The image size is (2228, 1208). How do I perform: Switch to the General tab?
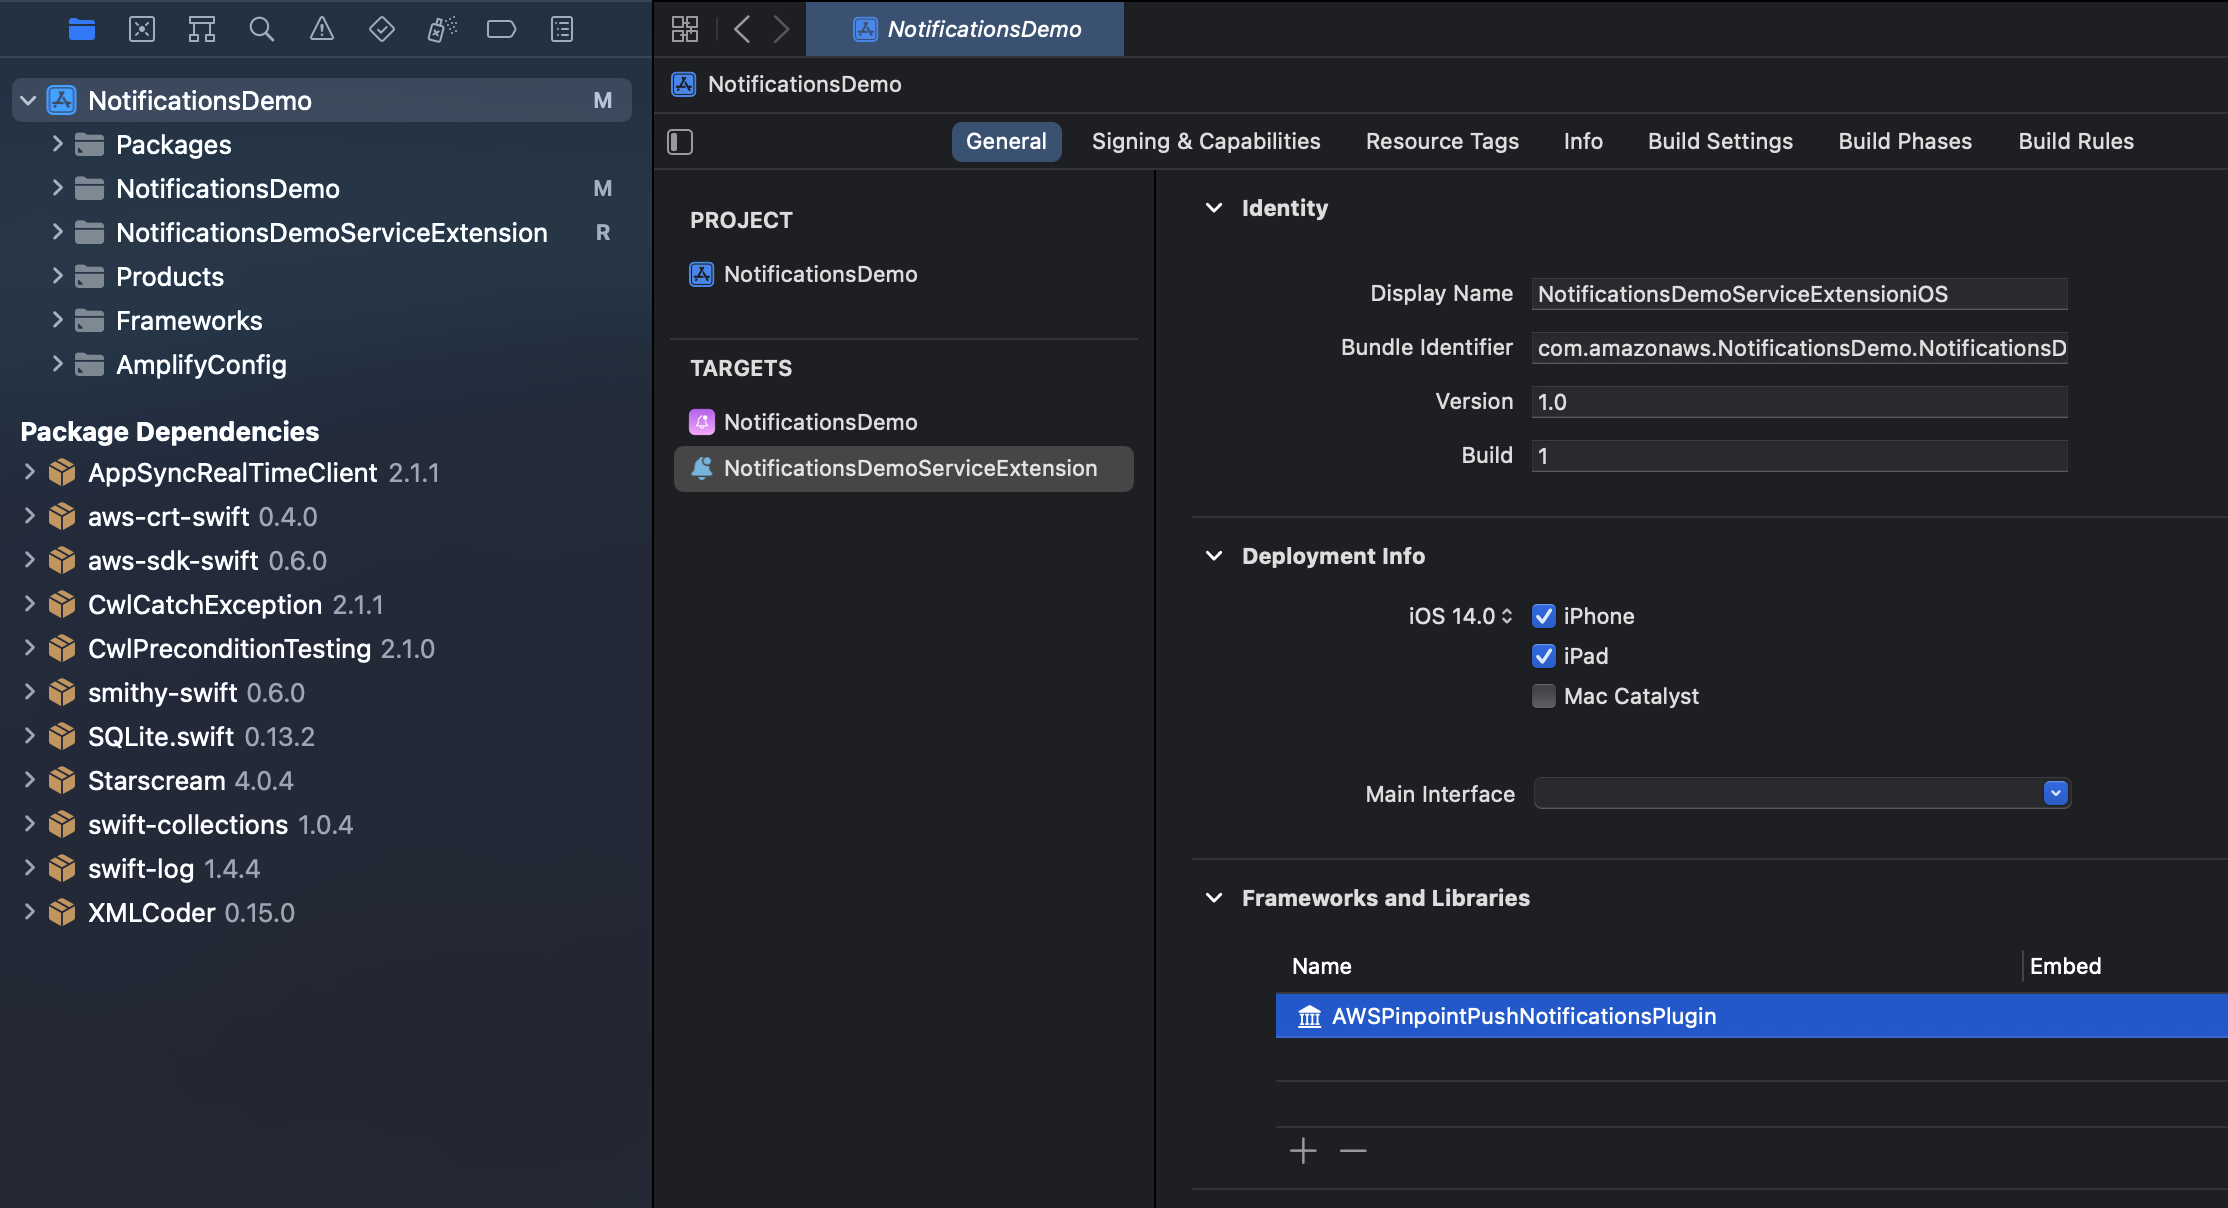pos(1006,141)
